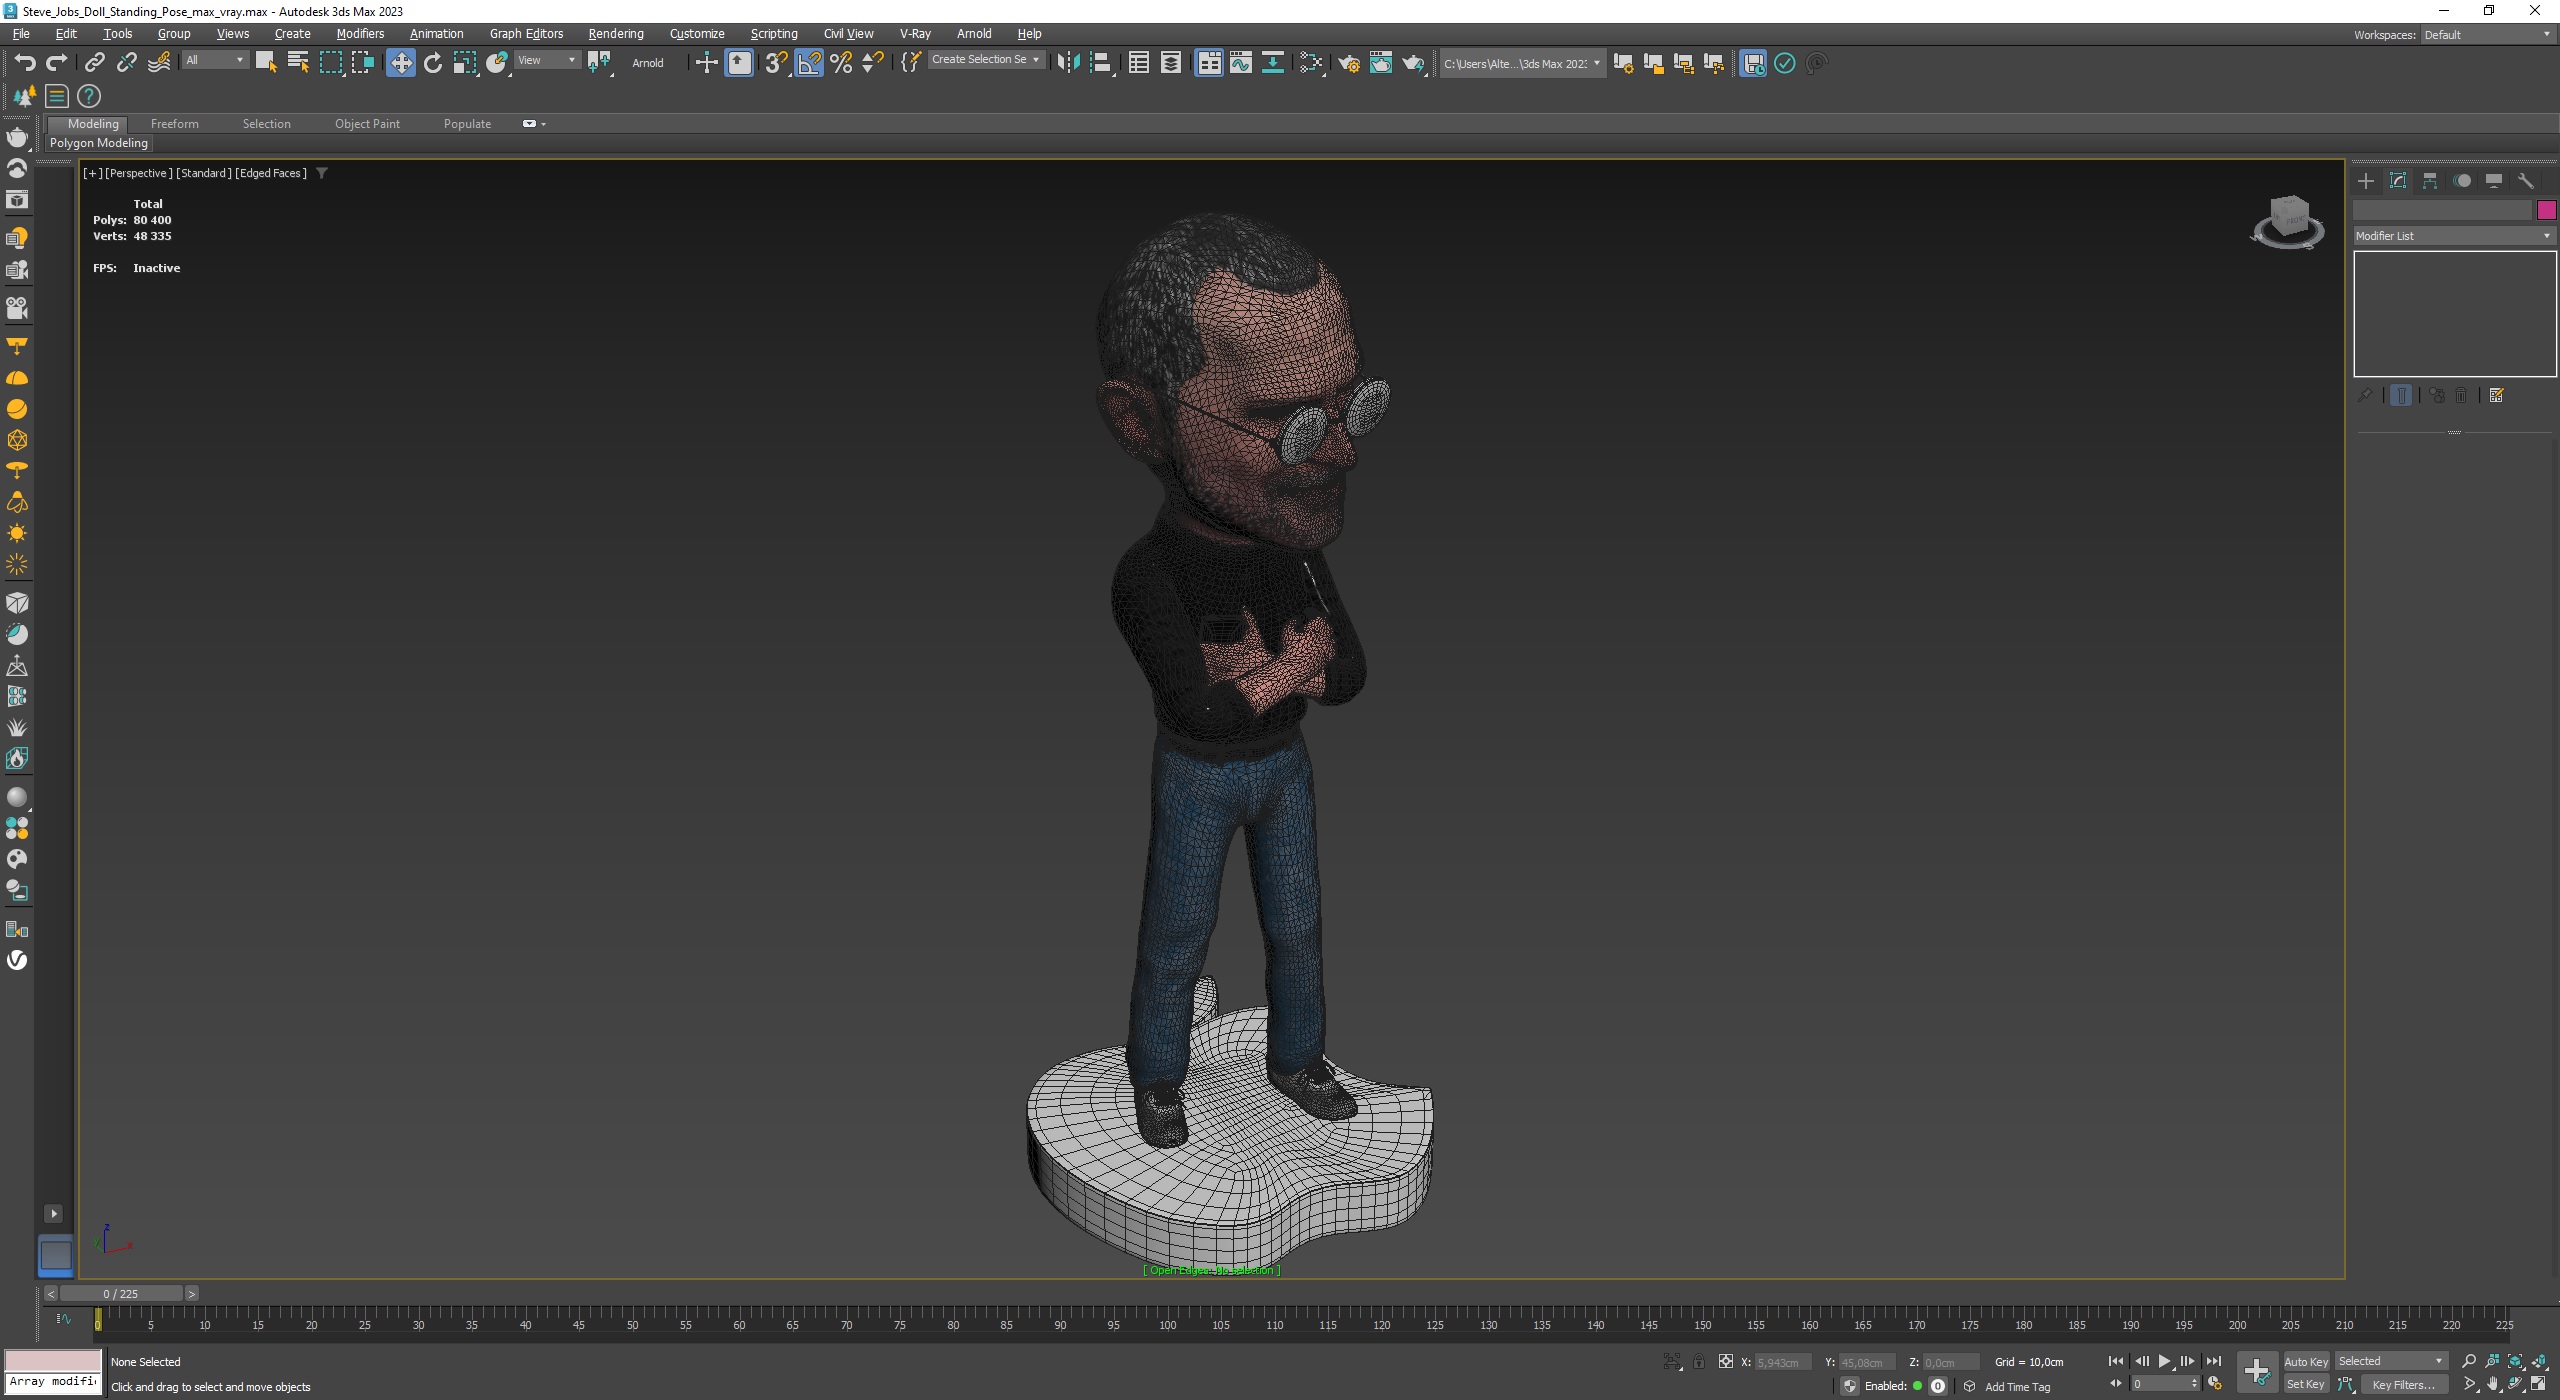Expand viewport layouts tab arrow
This screenshot has width=2560, height=1400.
coord(54,1213)
